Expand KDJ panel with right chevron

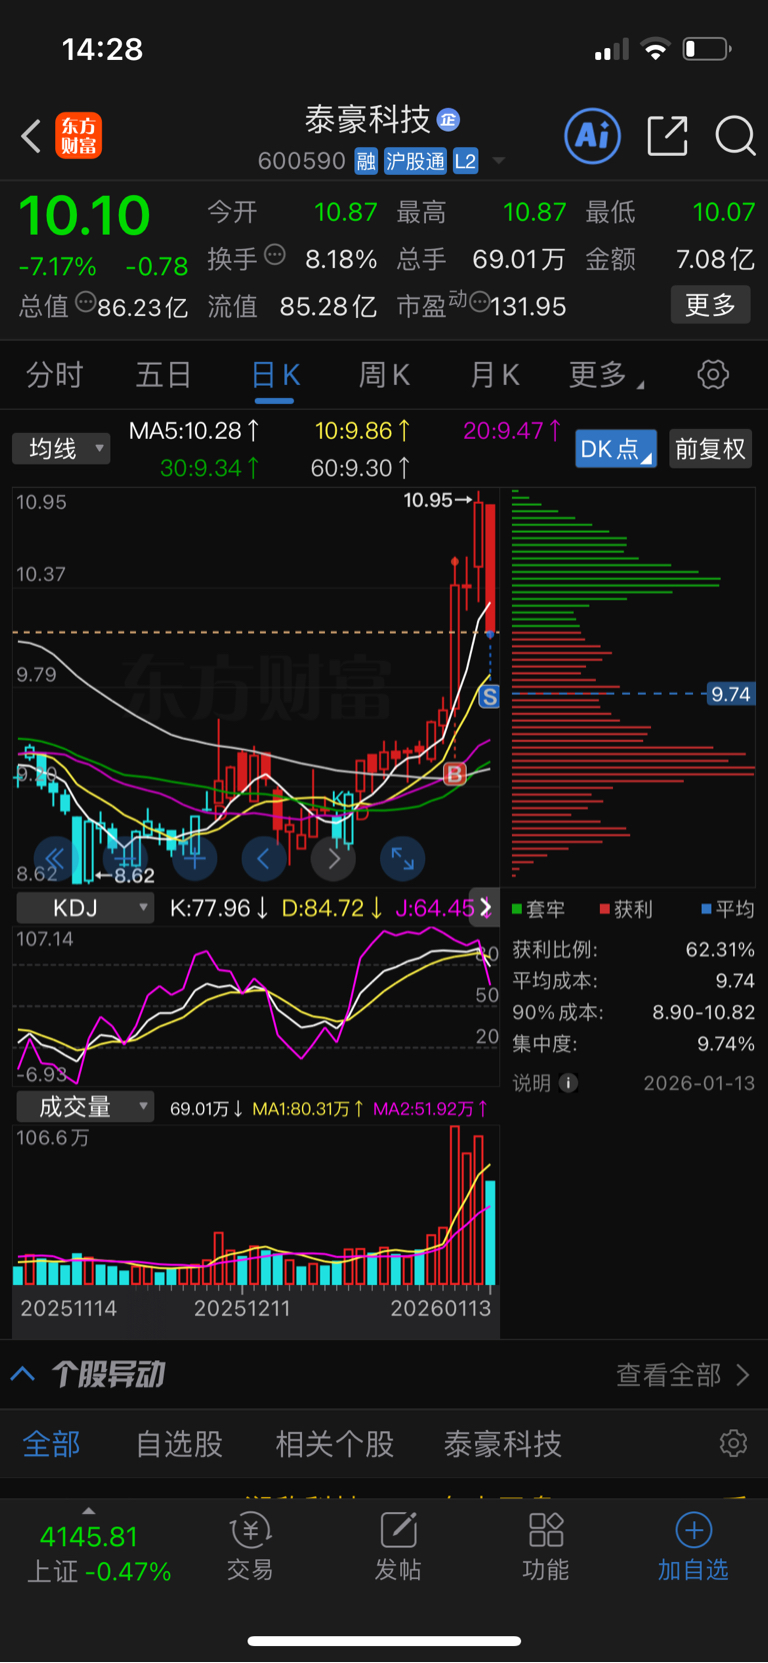click(485, 906)
